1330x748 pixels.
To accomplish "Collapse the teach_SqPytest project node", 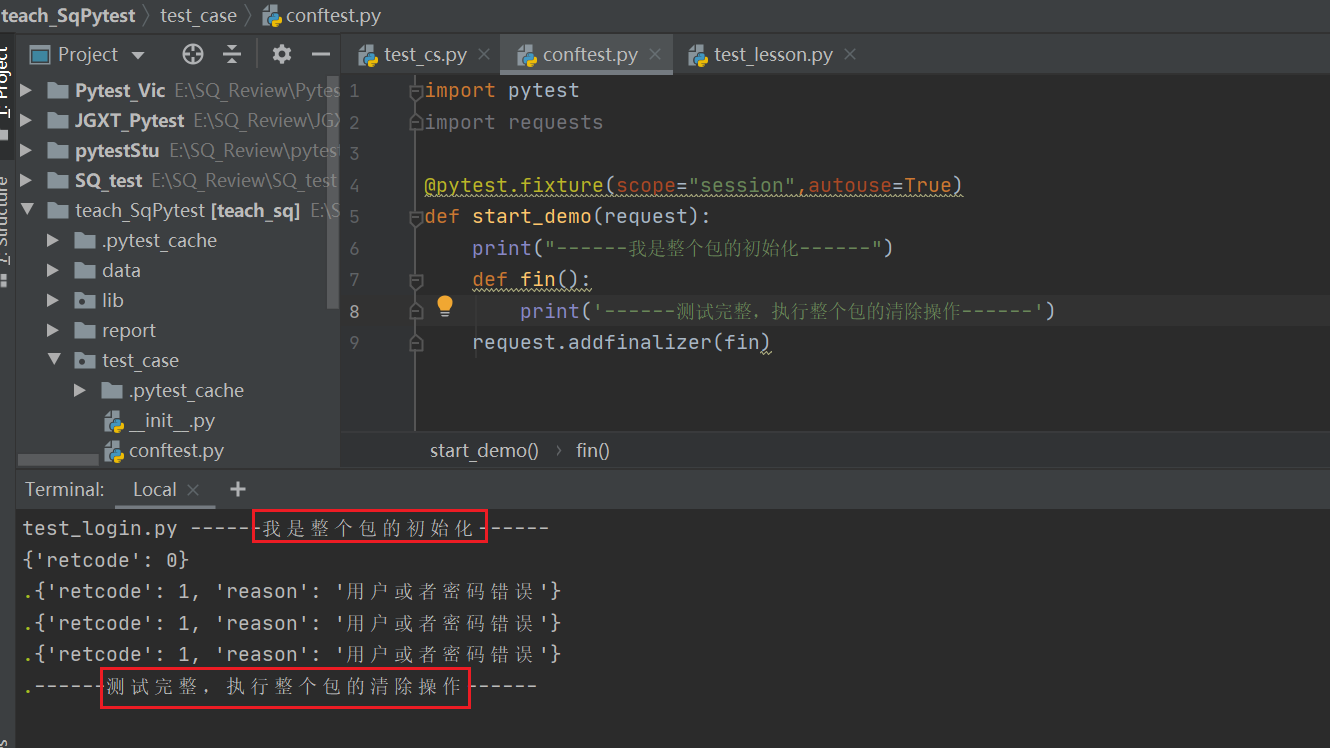I will [26, 211].
